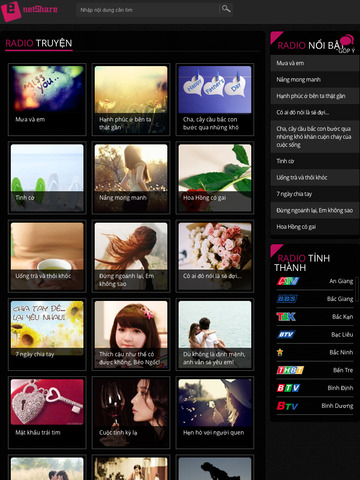Click the netShare logo icon
360x480 pixels.
11,11
